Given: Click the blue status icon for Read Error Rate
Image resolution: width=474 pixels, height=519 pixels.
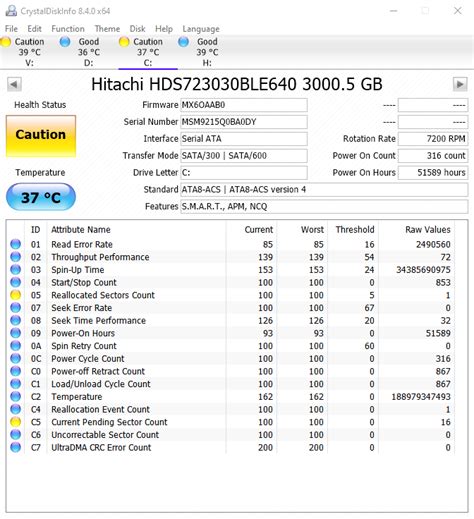Looking at the screenshot, I should tap(15, 244).
